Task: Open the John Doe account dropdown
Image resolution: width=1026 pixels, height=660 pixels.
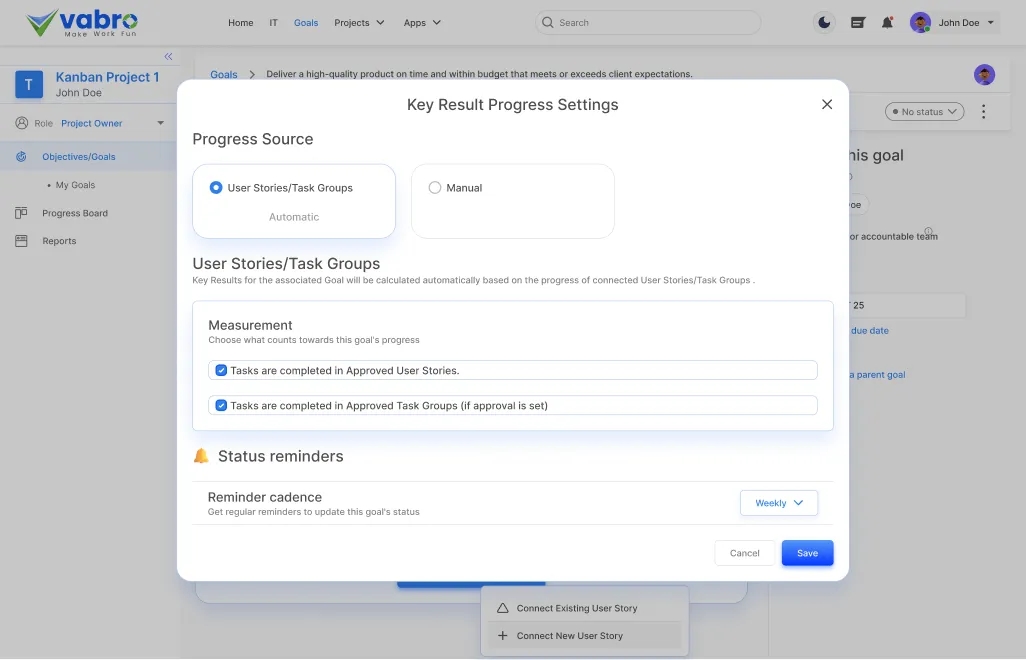Action: point(954,23)
